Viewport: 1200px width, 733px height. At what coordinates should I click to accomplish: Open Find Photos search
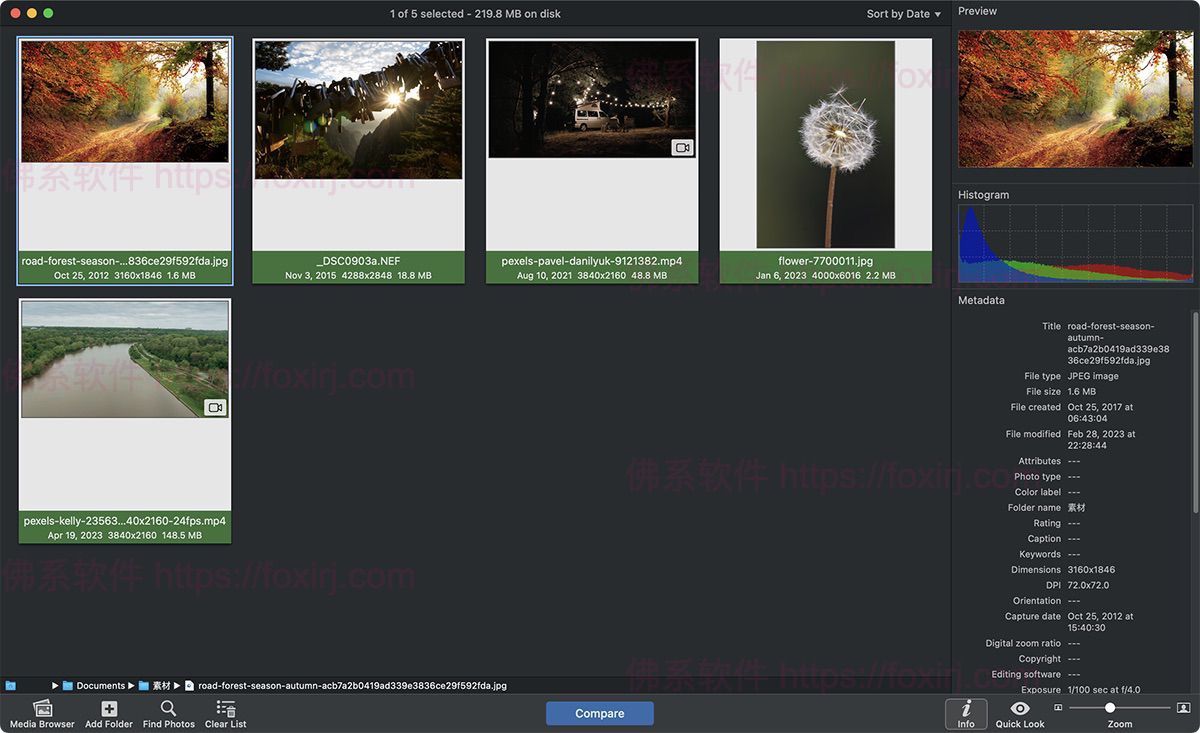click(168, 710)
